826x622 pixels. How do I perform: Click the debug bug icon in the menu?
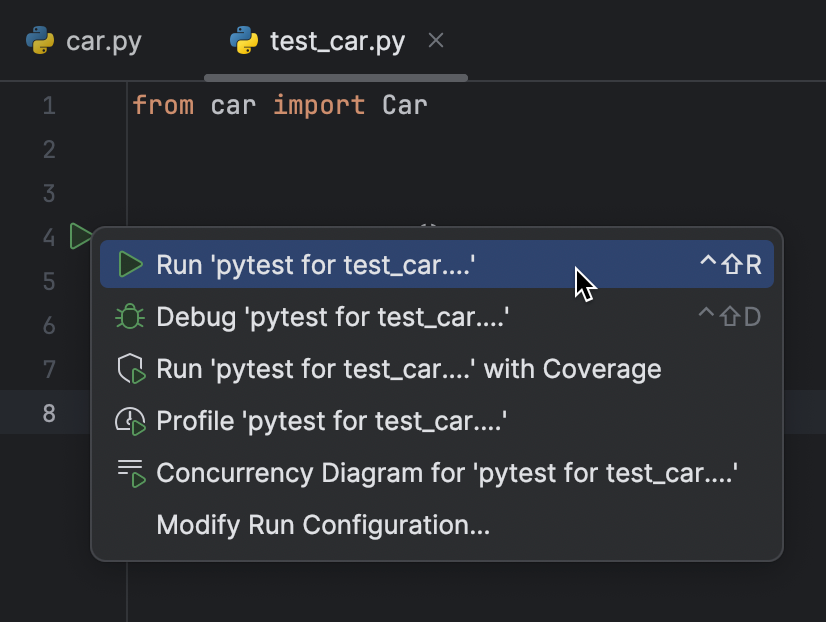[x=129, y=316]
